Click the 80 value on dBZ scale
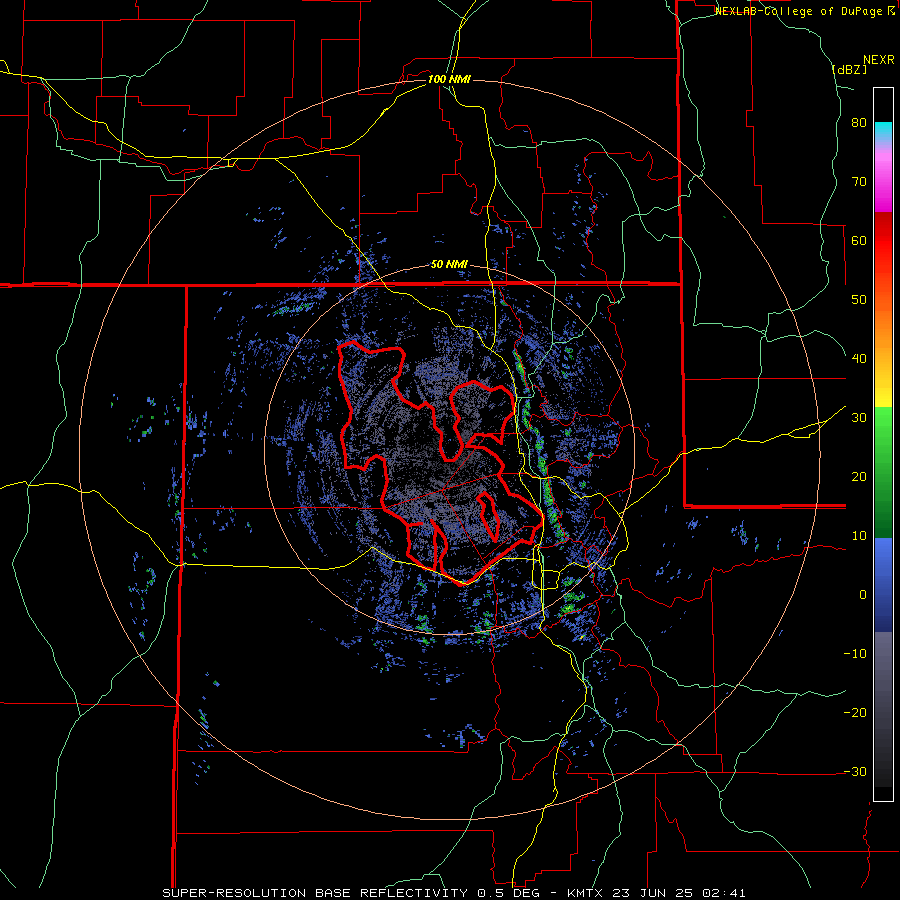Viewport: 900px width, 900px height. coord(859,123)
